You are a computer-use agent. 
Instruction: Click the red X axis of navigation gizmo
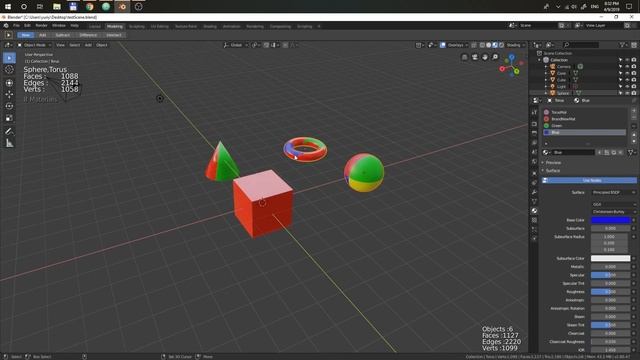click(x=502, y=69)
